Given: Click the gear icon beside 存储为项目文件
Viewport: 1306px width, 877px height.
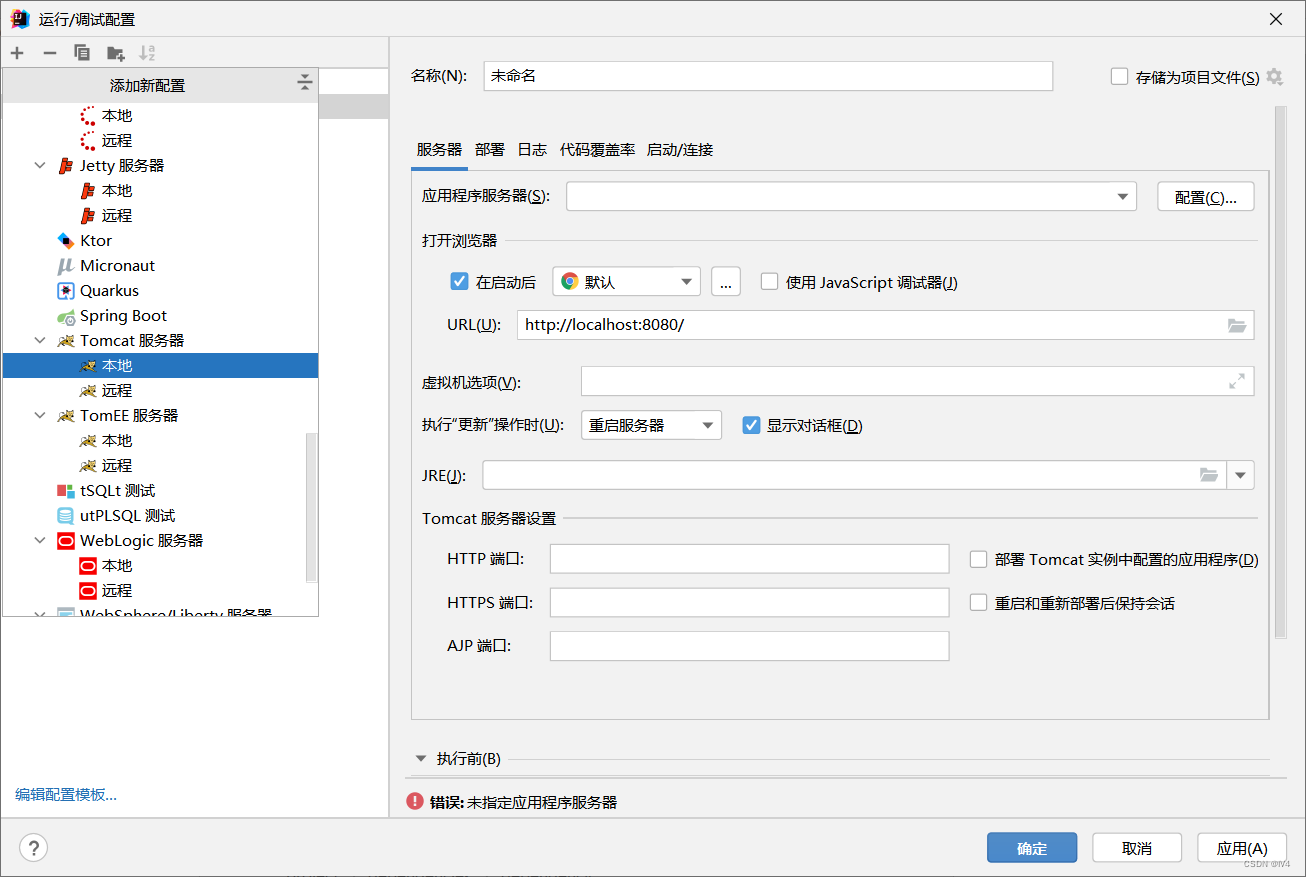Looking at the screenshot, I should (x=1274, y=77).
